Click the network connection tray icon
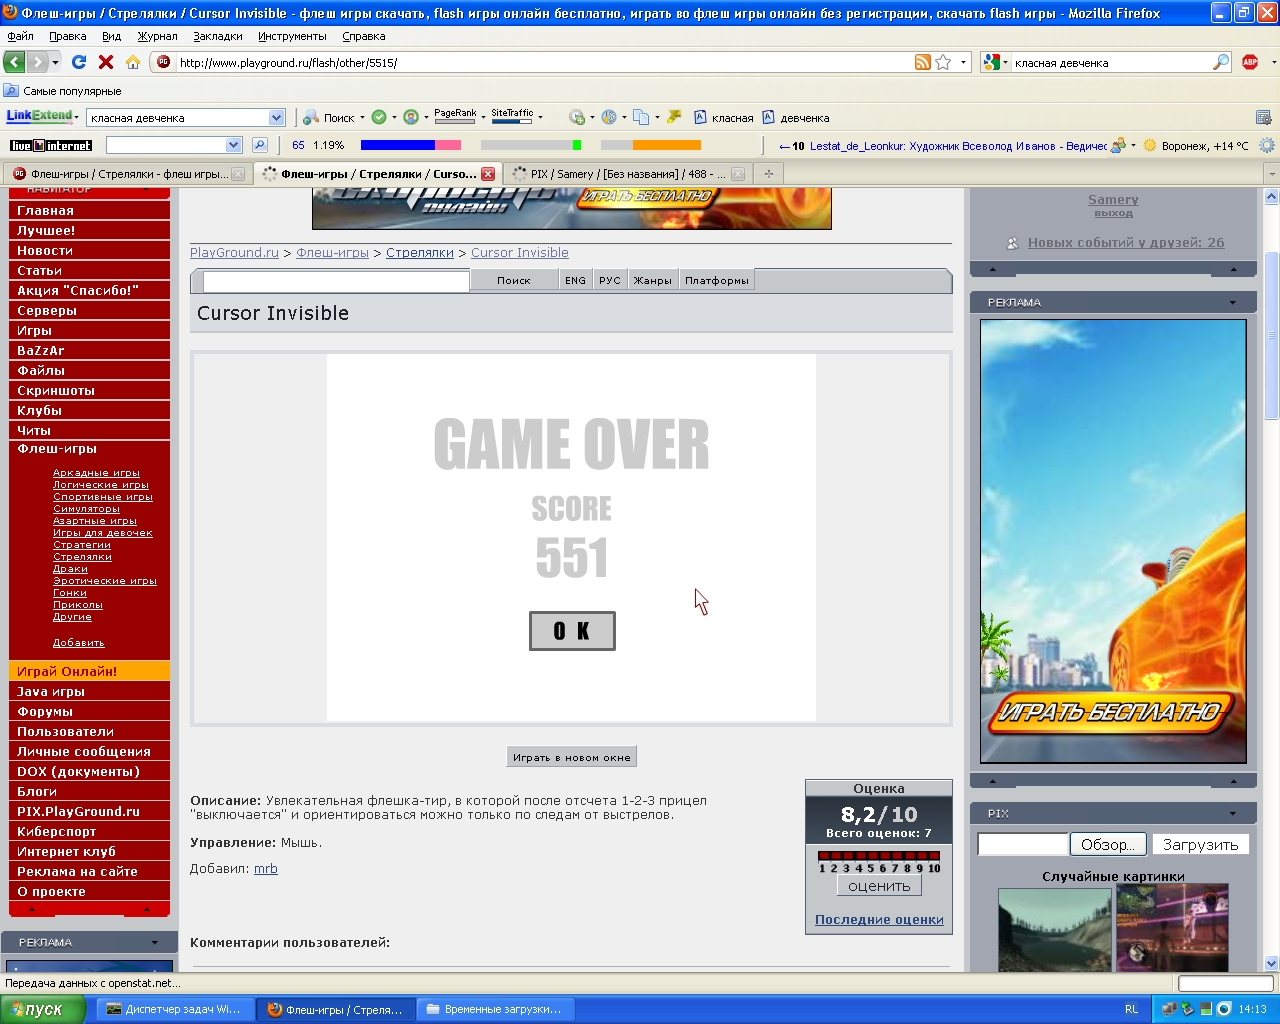The image size is (1280, 1024). pyautogui.click(x=1170, y=1009)
